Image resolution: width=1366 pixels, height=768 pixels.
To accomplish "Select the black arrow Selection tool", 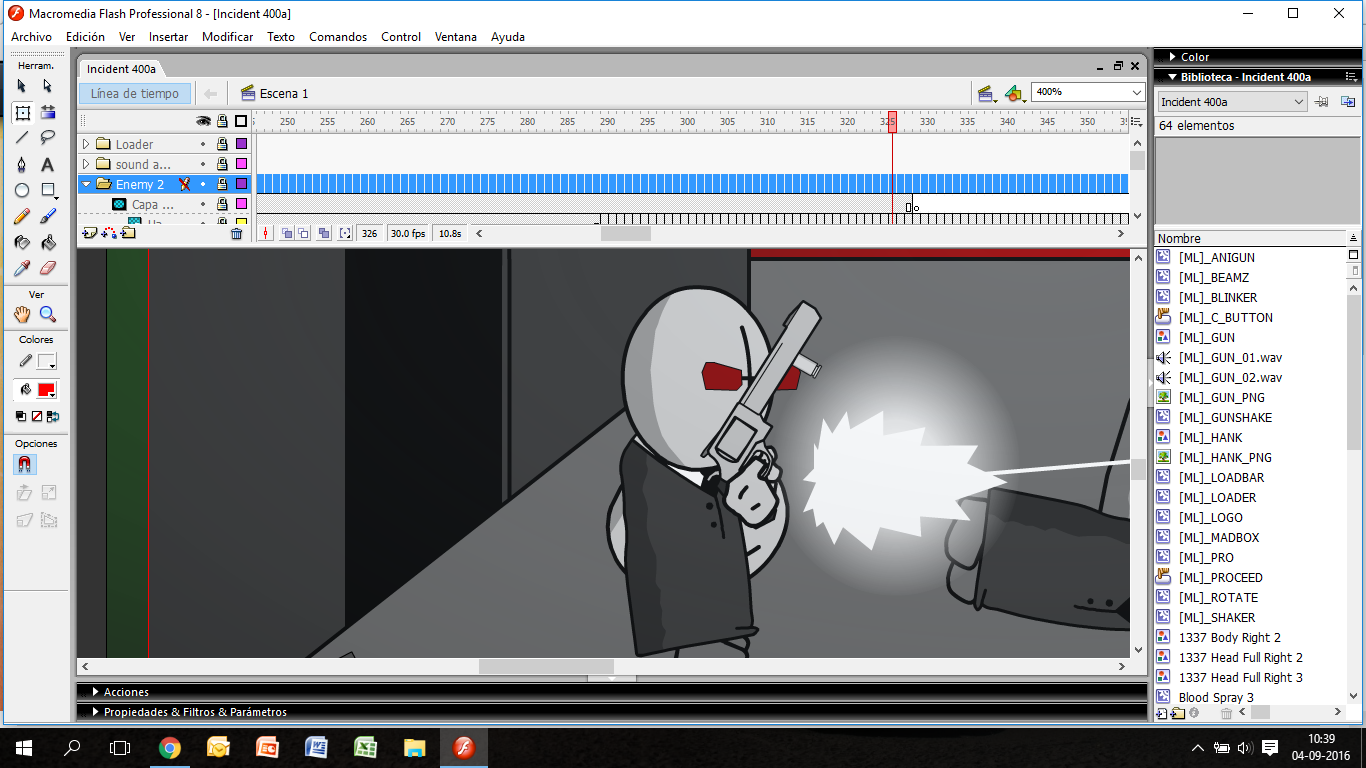I will click(x=22, y=87).
